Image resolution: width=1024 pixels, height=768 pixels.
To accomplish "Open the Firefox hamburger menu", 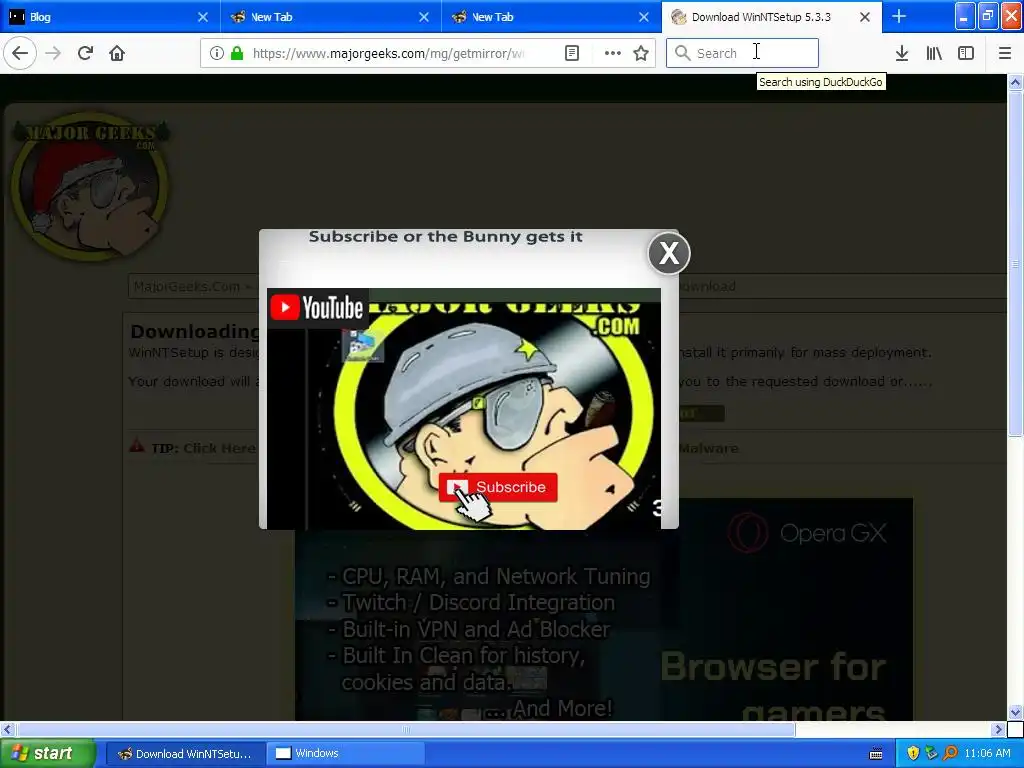I will (x=1004, y=53).
